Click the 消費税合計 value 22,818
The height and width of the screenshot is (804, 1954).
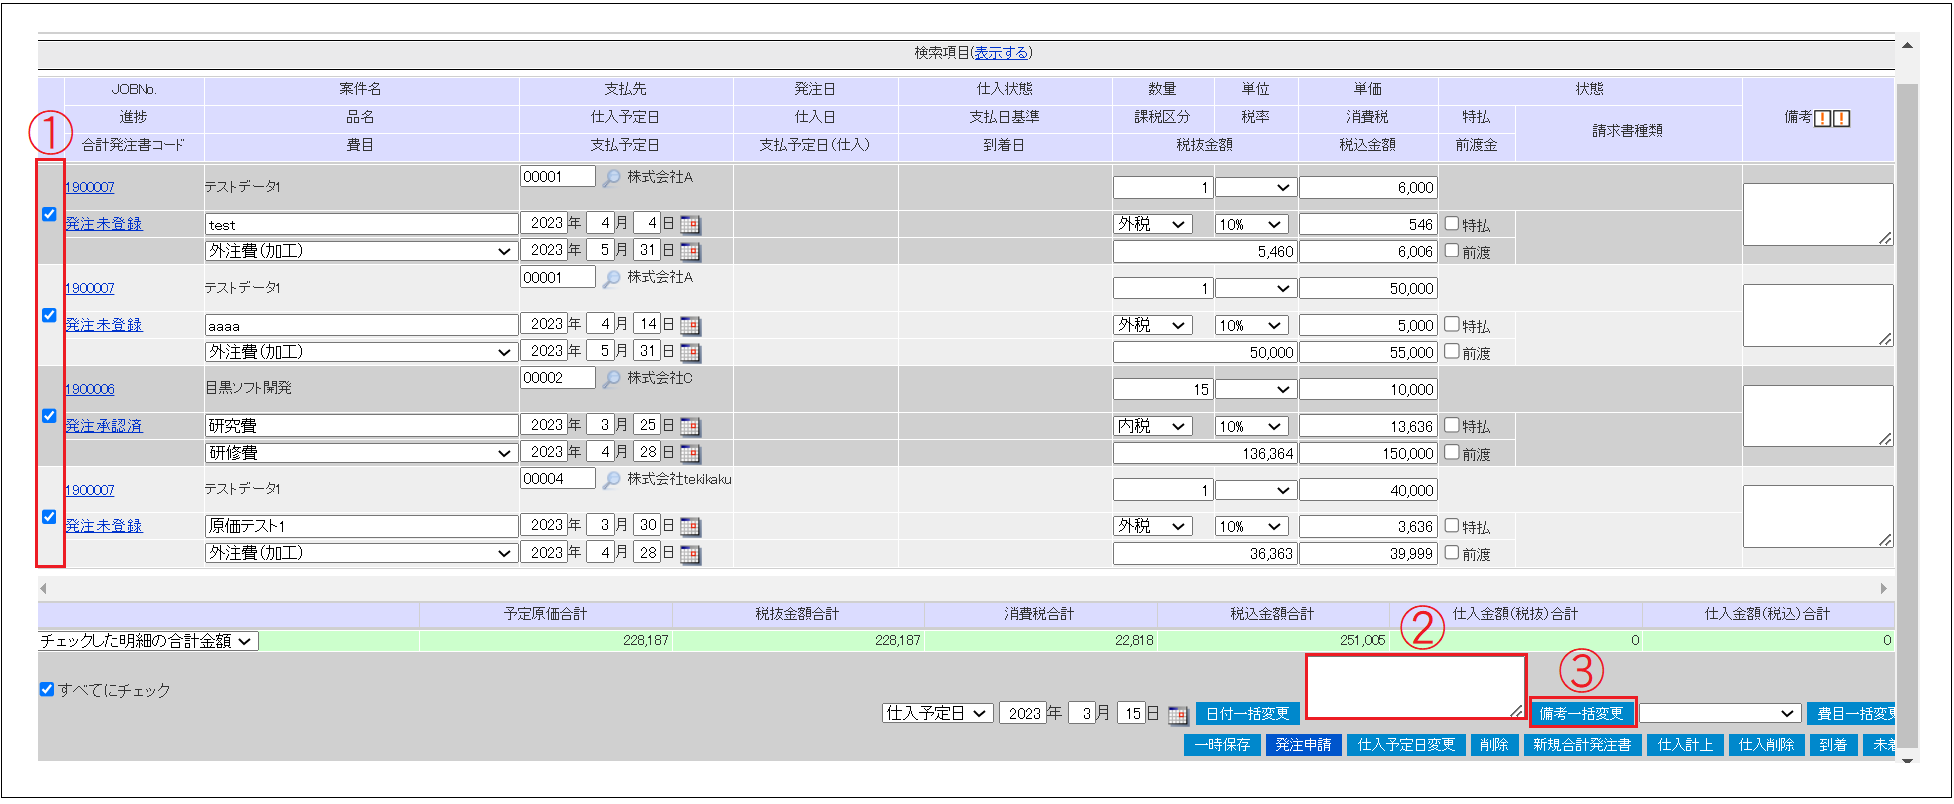click(1134, 641)
